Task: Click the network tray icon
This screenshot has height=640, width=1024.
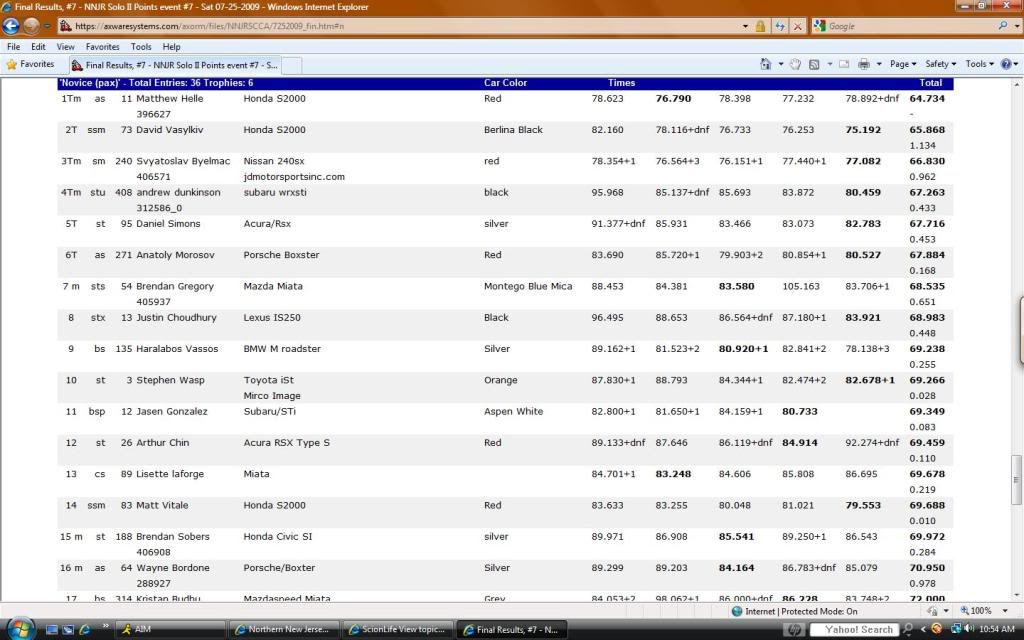Action: [x=955, y=629]
